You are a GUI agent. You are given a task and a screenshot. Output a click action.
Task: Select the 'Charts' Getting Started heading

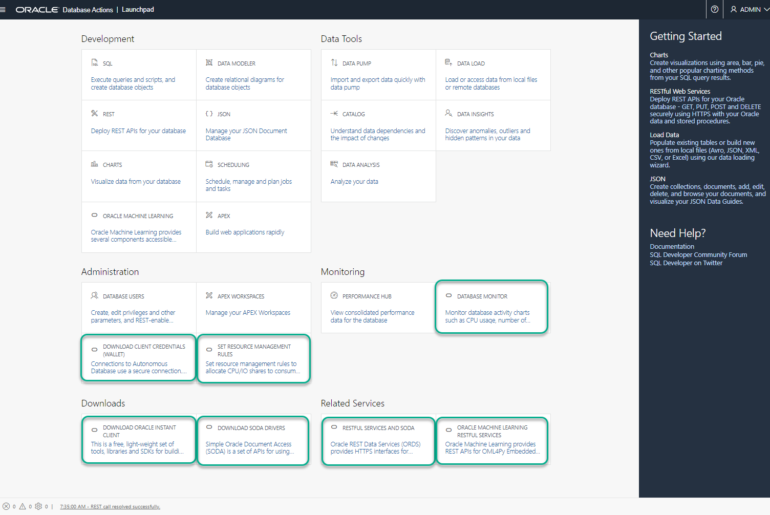tap(659, 55)
